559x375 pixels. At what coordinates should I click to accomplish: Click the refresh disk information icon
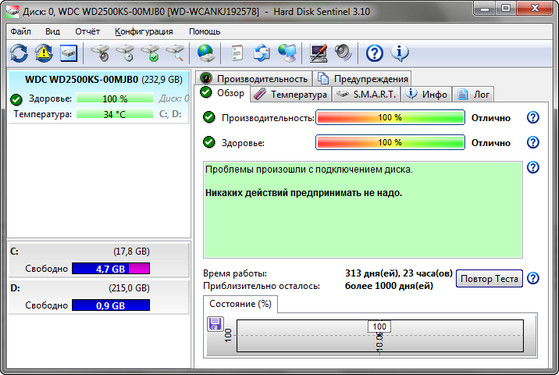click(19, 53)
